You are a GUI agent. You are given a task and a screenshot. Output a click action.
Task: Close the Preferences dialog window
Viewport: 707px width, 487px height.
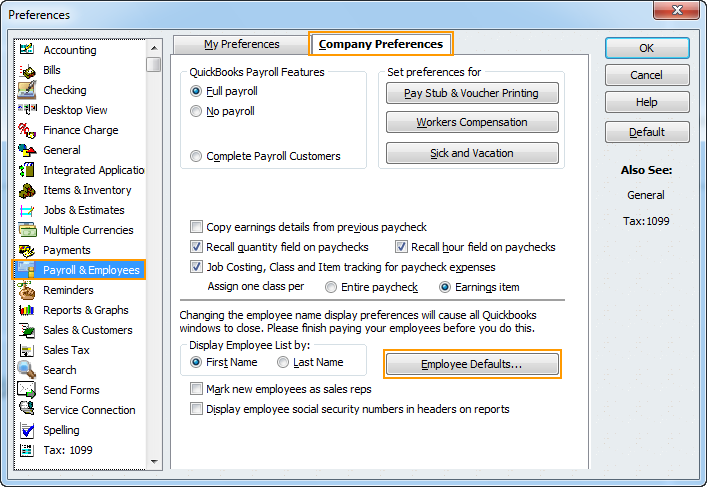676,10
